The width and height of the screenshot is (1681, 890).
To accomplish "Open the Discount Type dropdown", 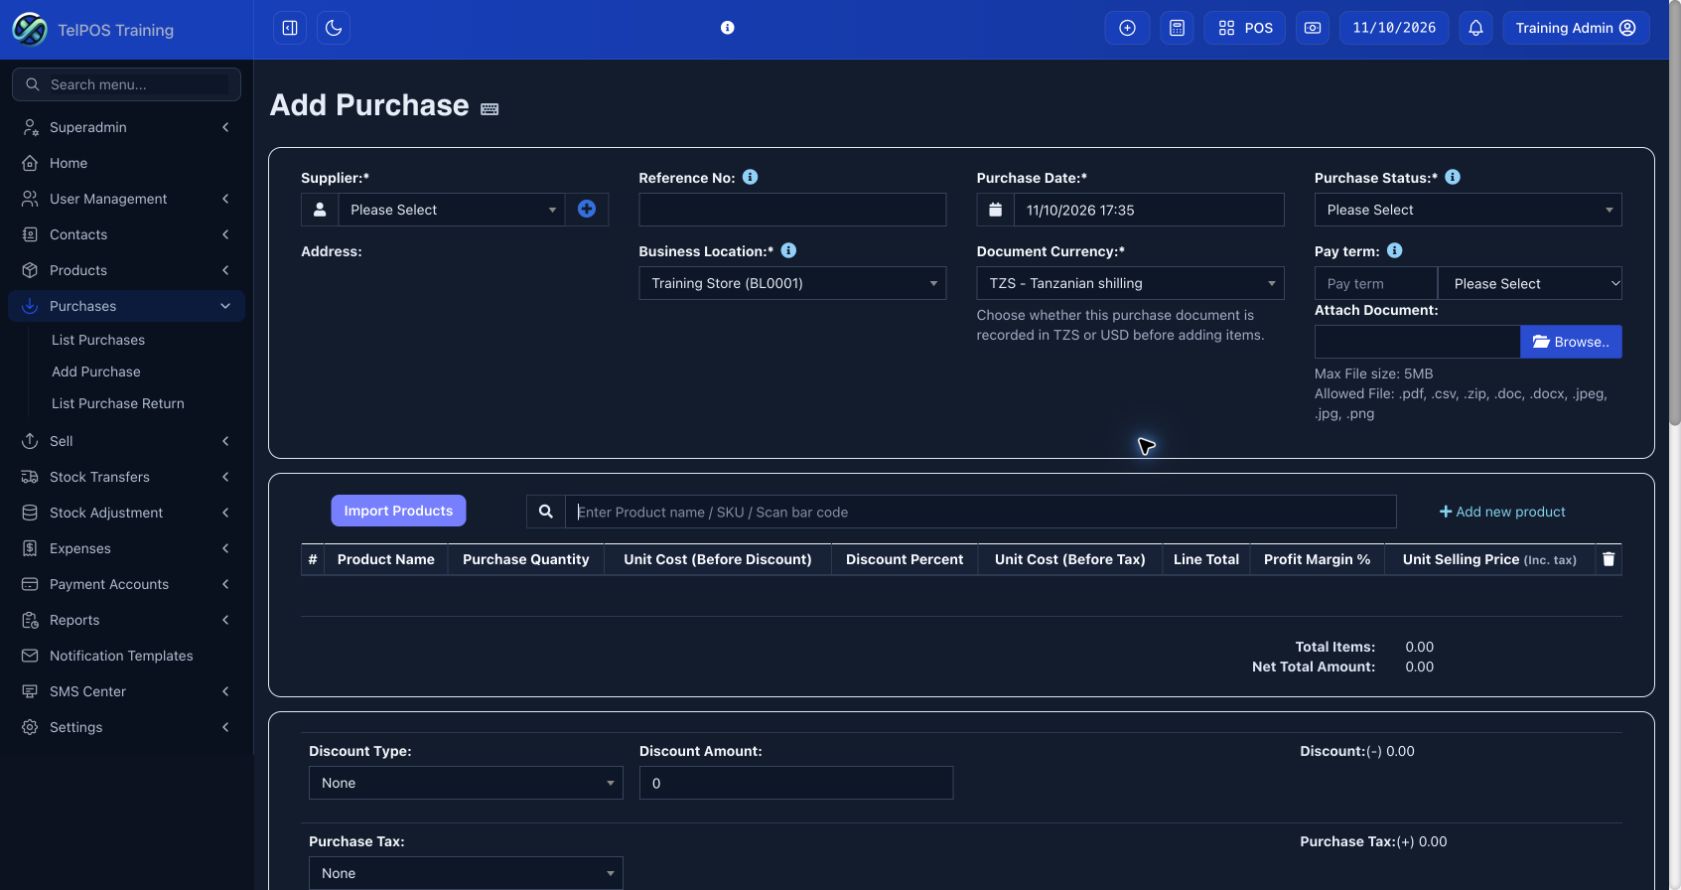I will tap(466, 783).
